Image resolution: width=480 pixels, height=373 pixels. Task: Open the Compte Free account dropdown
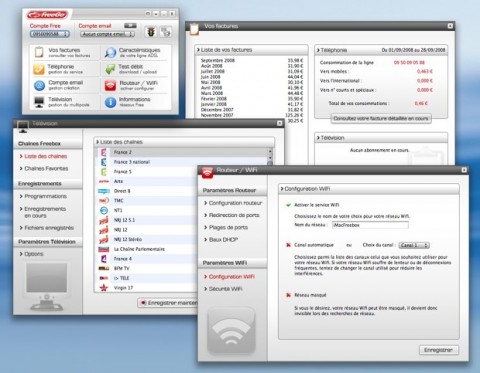point(50,34)
